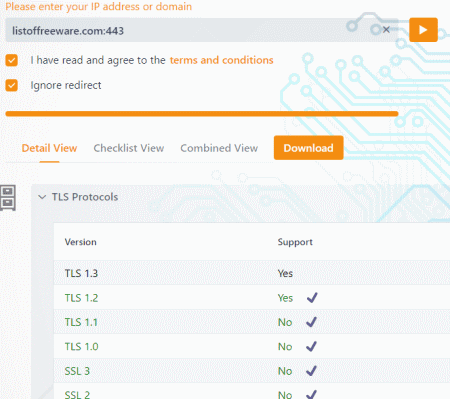The height and width of the screenshot is (399, 450).
Task: Click the checkmark icon in the TLS 1.2 row
Action: tap(312, 297)
